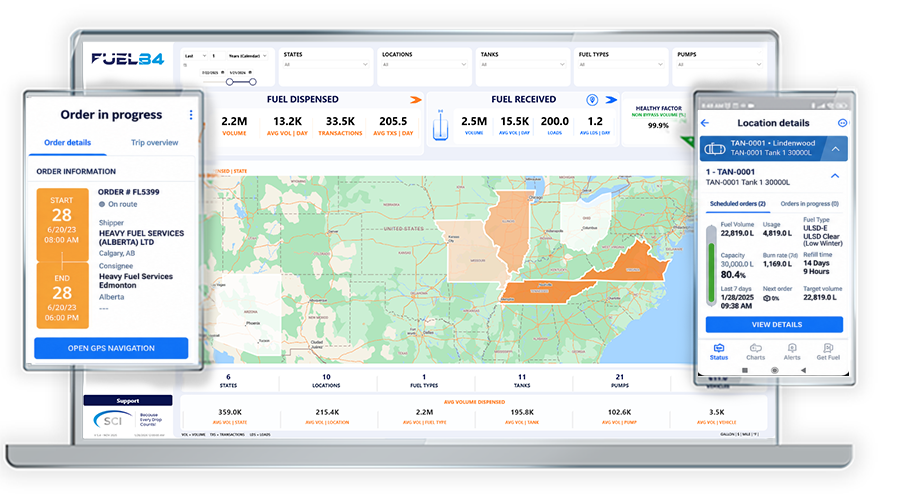Viewport: 900px width, 504px height.
Task: Click the Order # FL5399 text
Action: coord(129,192)
